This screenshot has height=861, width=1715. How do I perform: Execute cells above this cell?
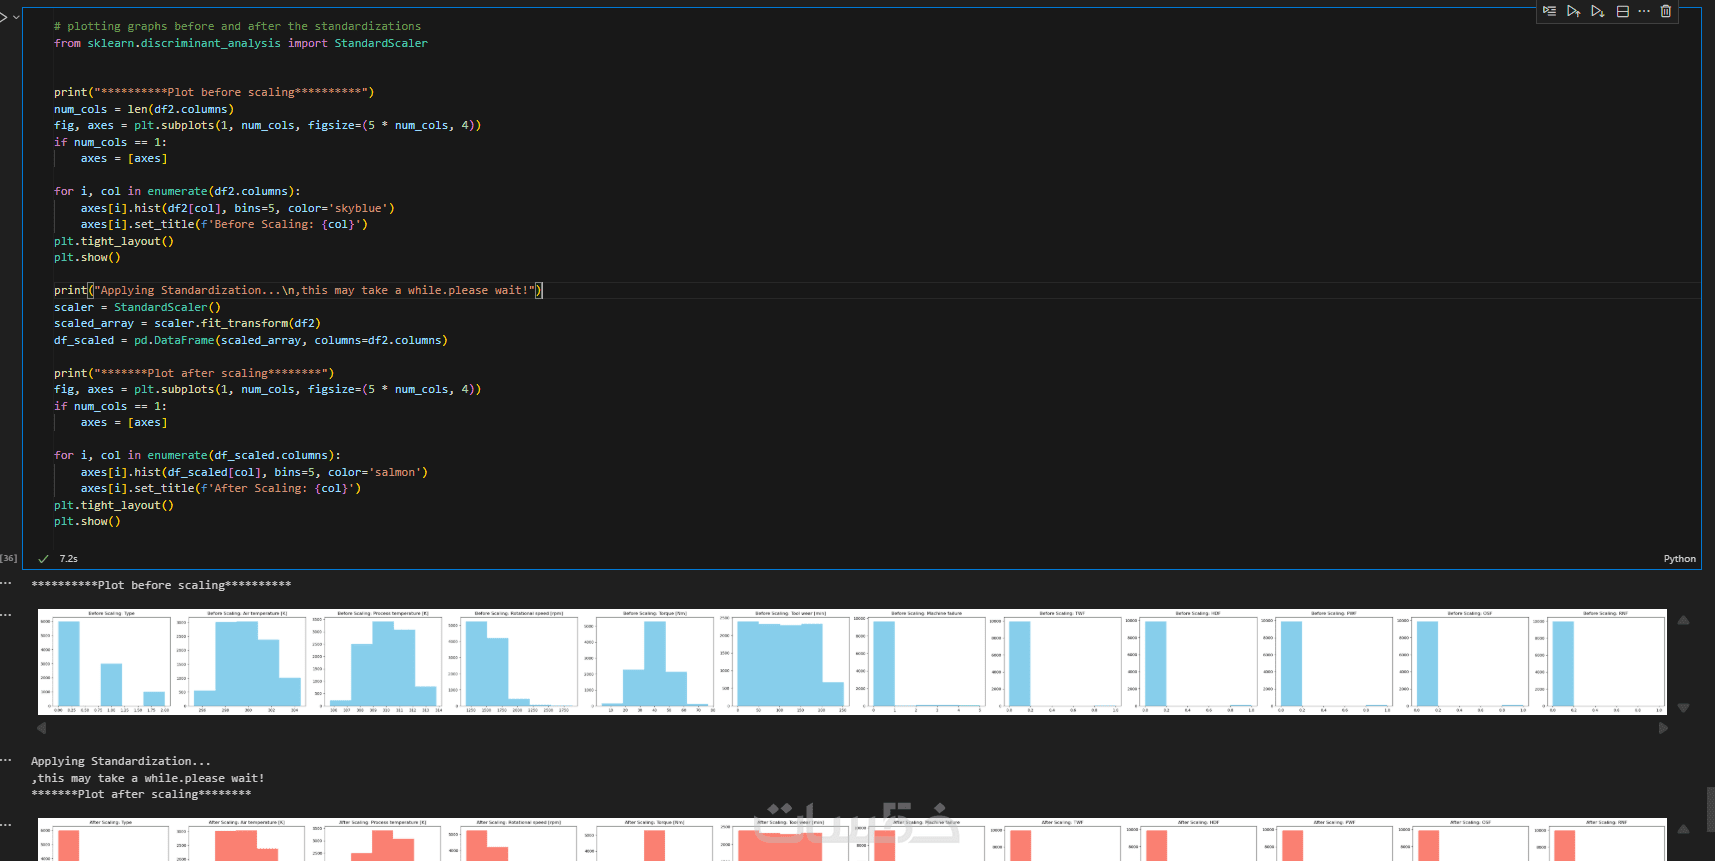coord(1573,11)
